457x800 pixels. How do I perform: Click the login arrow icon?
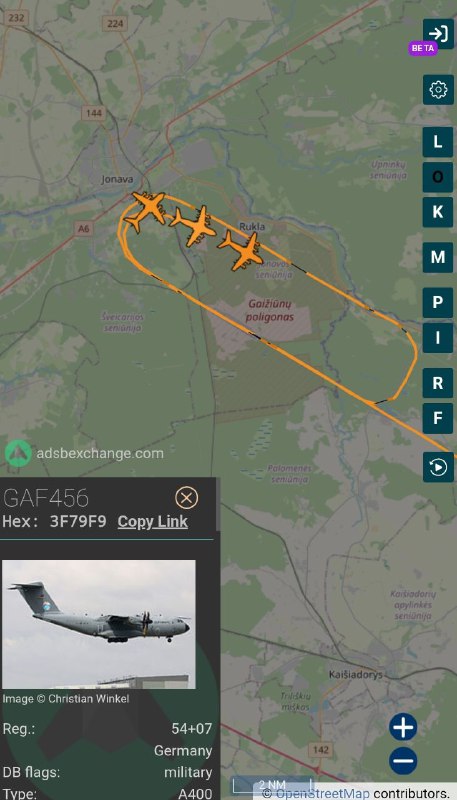click(x=438, y=34)
